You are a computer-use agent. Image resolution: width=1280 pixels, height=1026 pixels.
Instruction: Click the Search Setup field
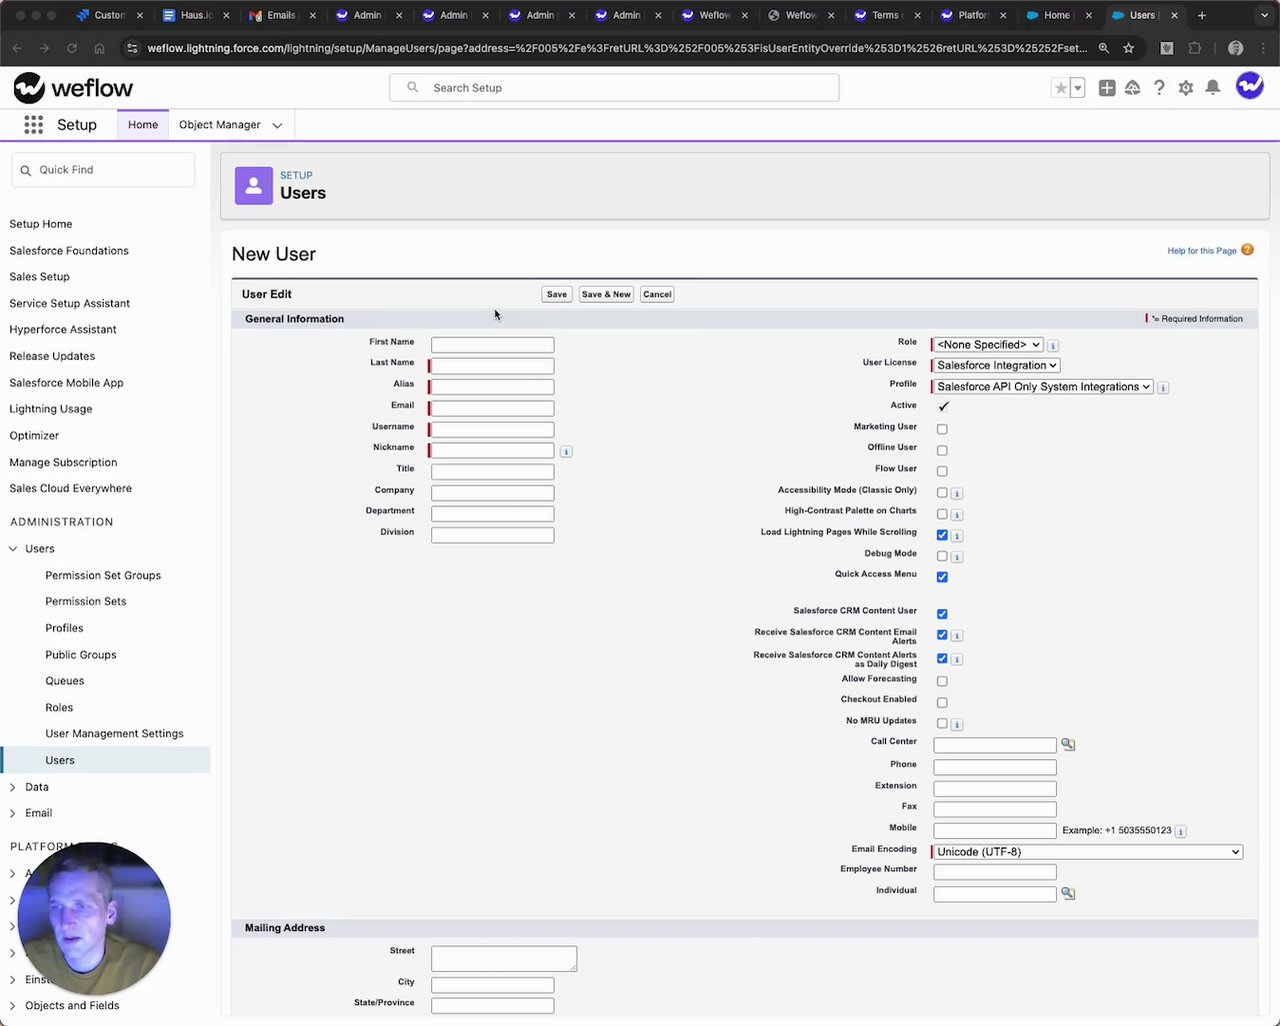(614, 88)
